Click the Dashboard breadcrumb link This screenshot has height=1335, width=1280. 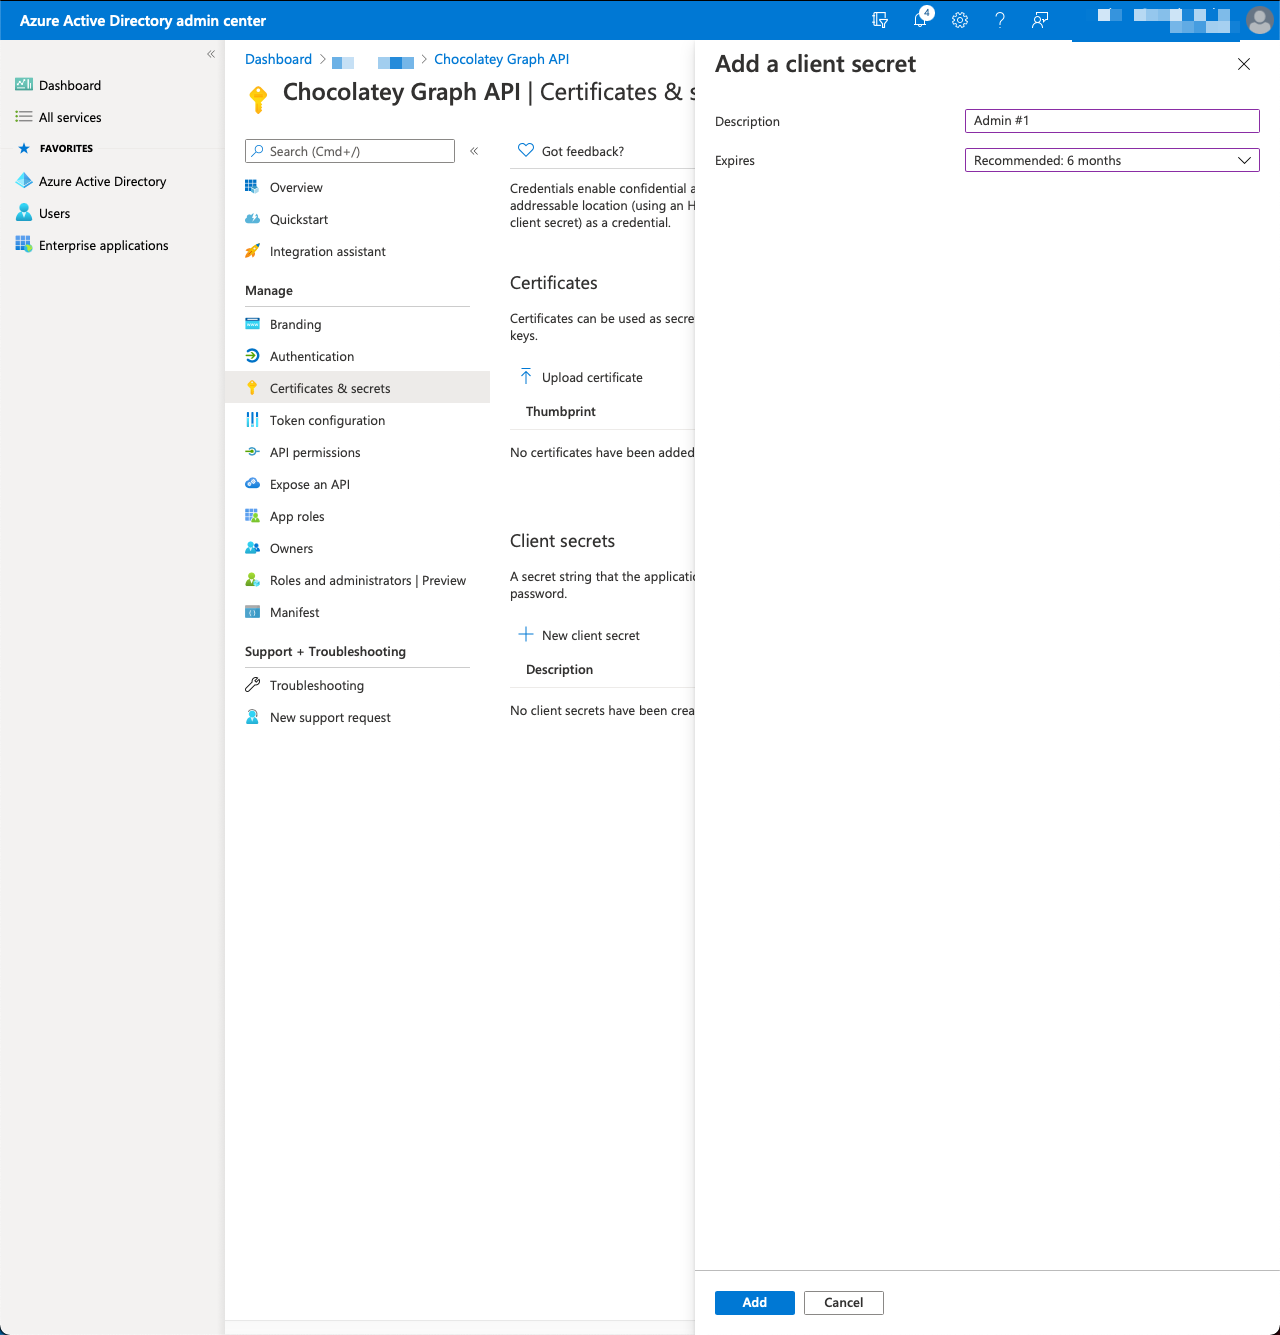[278, 59]
